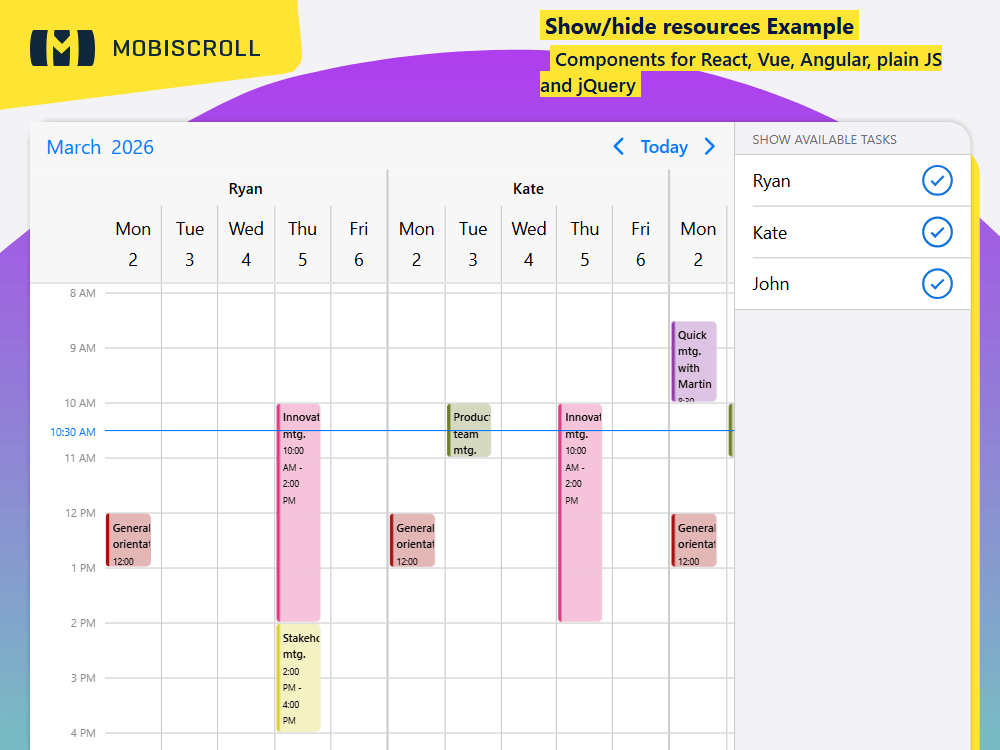Click the Ryan resource group header

(246, 188)
